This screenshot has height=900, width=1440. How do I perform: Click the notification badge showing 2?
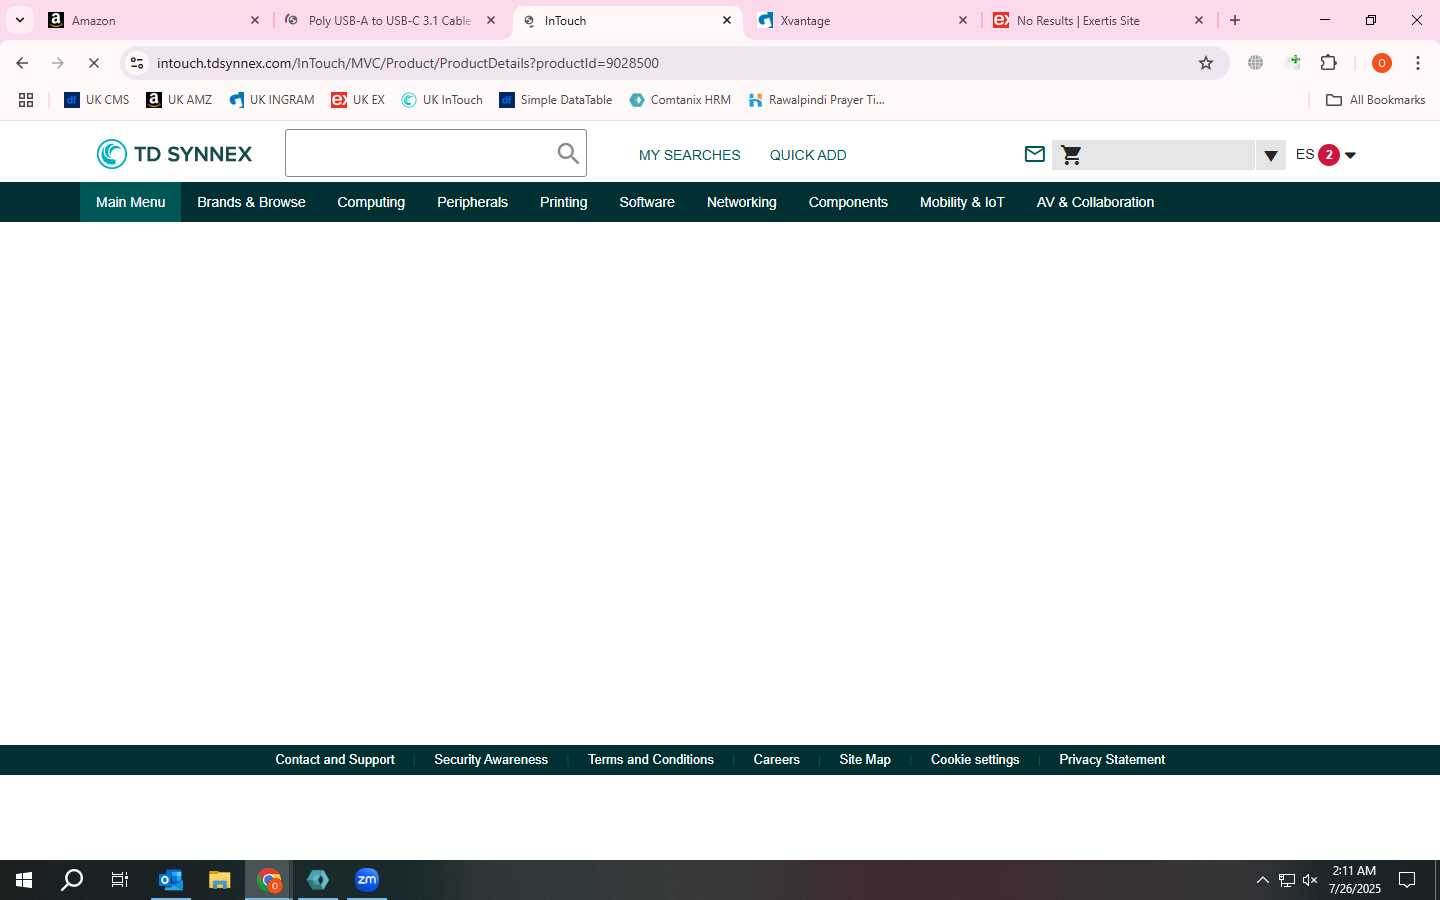pyautogui.click(x=1329, y=155)
